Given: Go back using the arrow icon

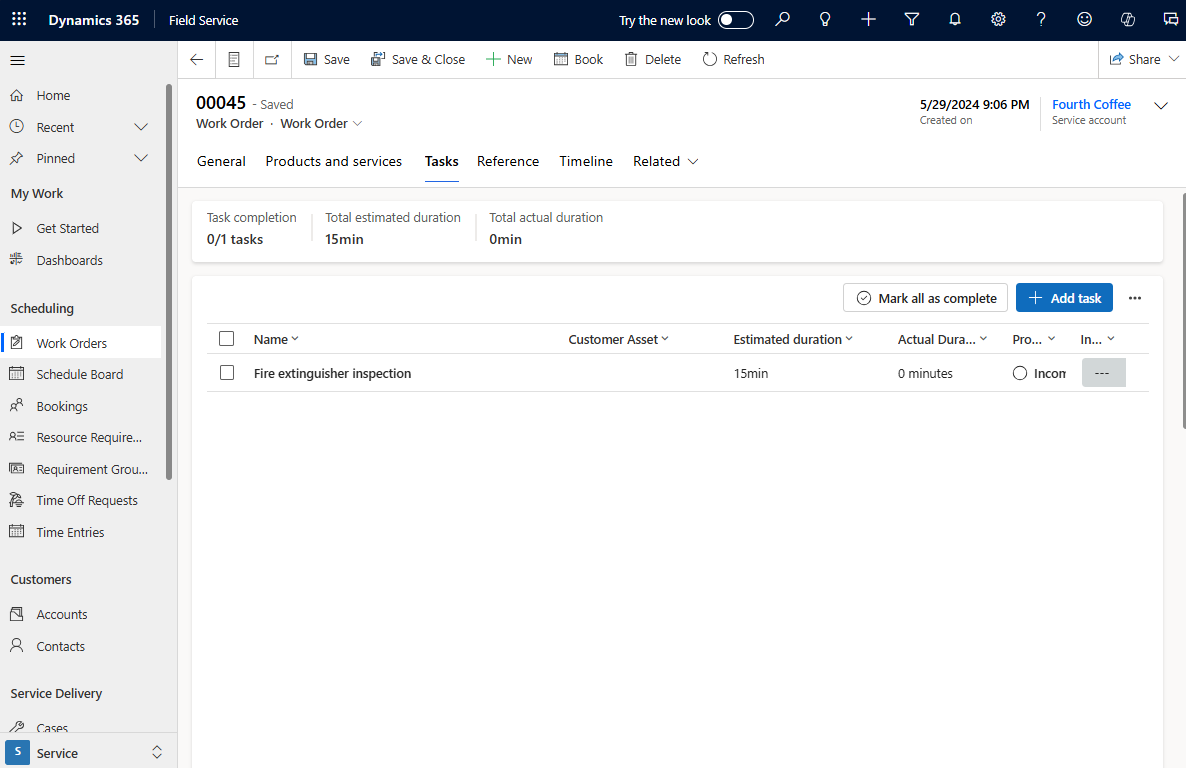Looking at the screenshot, I should (x=197, y=60).
